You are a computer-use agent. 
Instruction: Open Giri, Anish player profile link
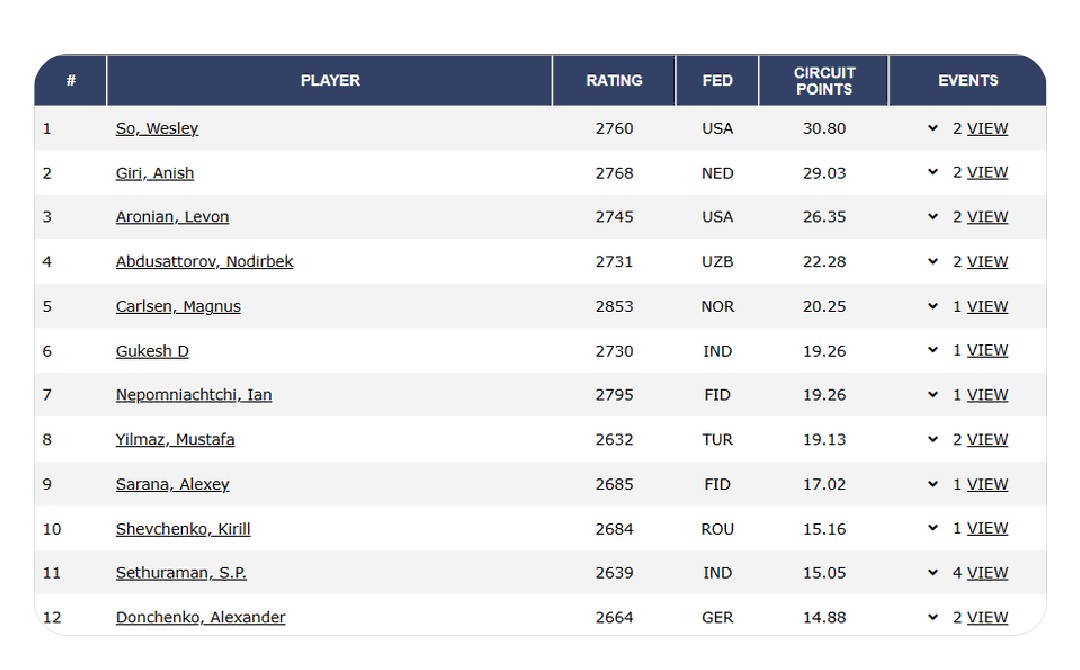click(155, 173)
